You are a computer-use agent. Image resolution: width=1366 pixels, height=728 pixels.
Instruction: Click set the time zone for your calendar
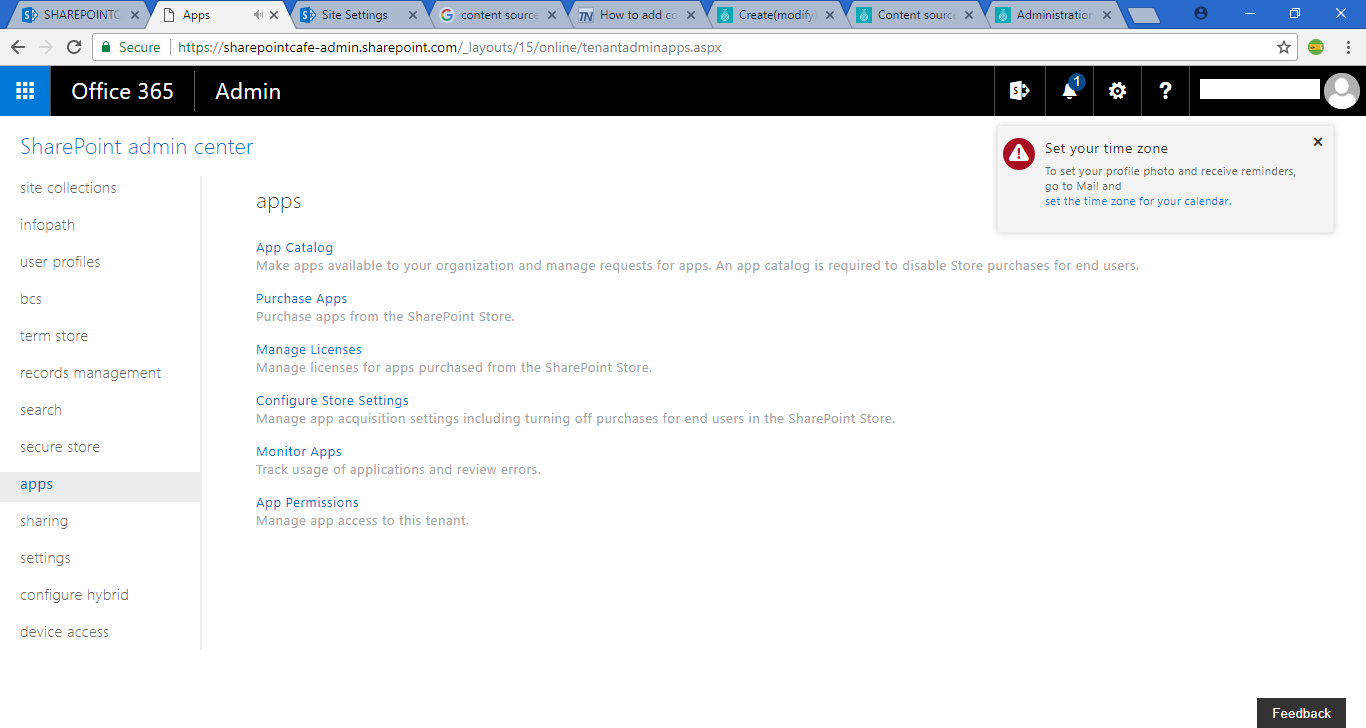coord(1137,201)
